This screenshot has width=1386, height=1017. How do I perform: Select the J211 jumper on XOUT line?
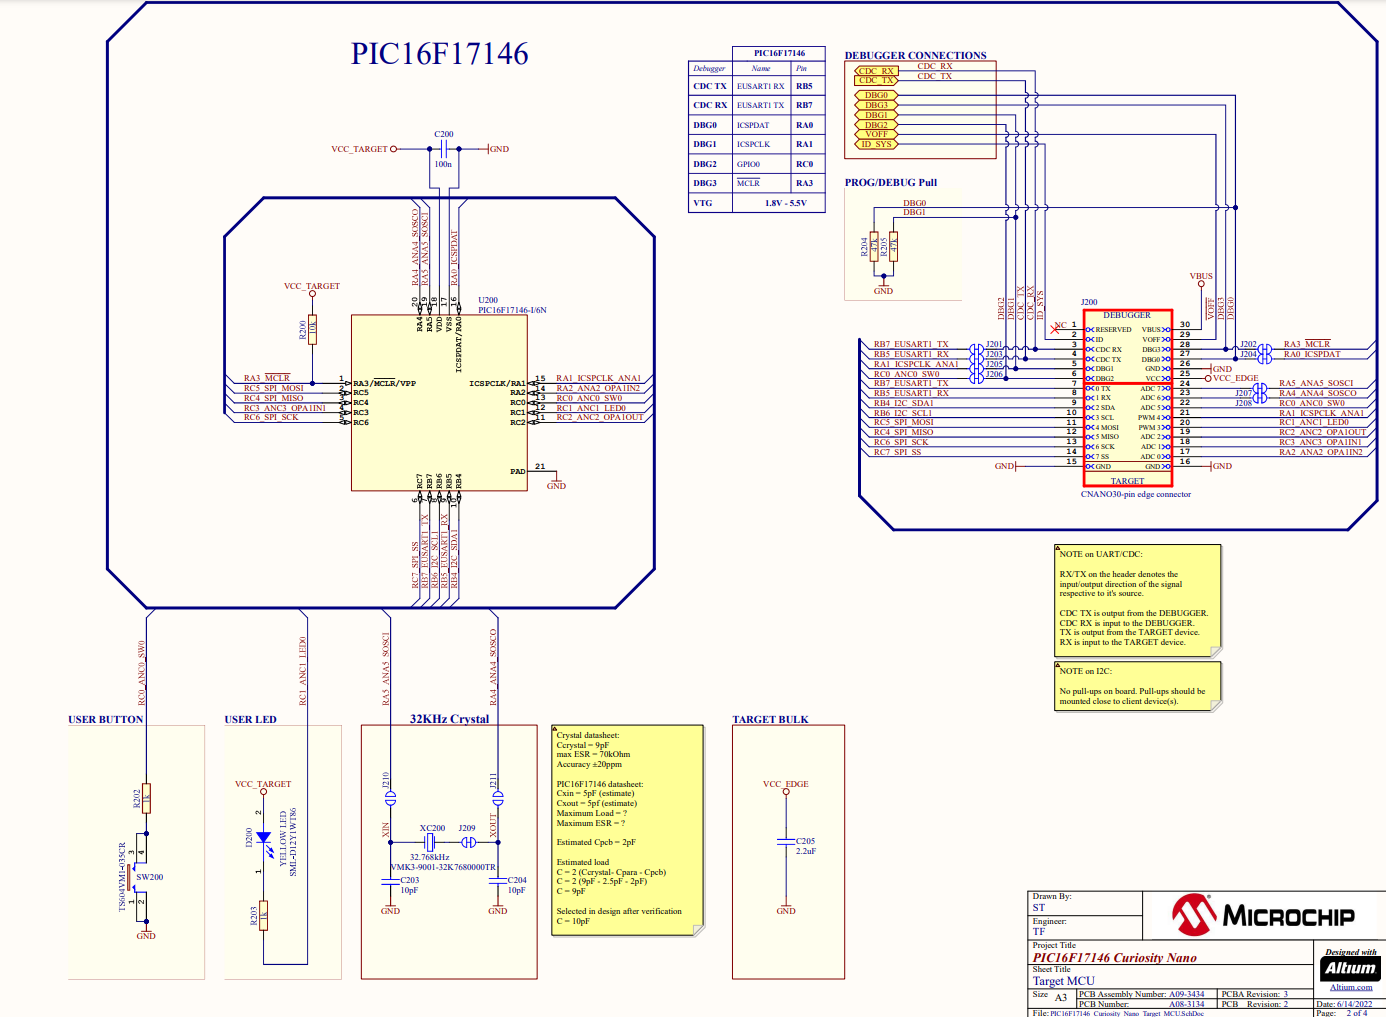point(497,798)
